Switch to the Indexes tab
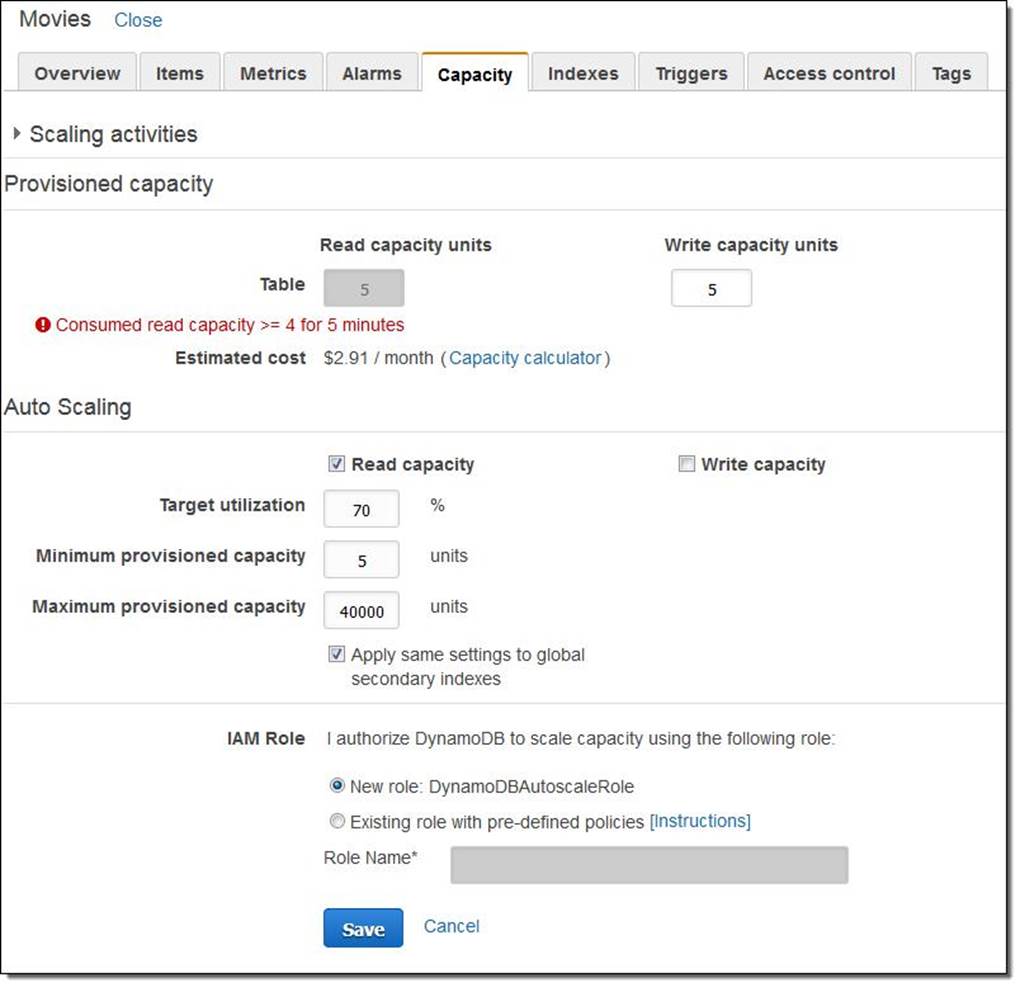 (583, 74)
